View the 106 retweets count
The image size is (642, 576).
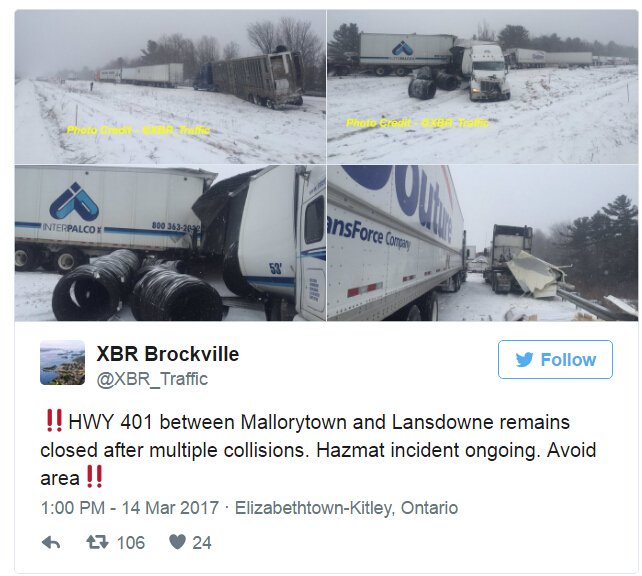coord(131,543)
